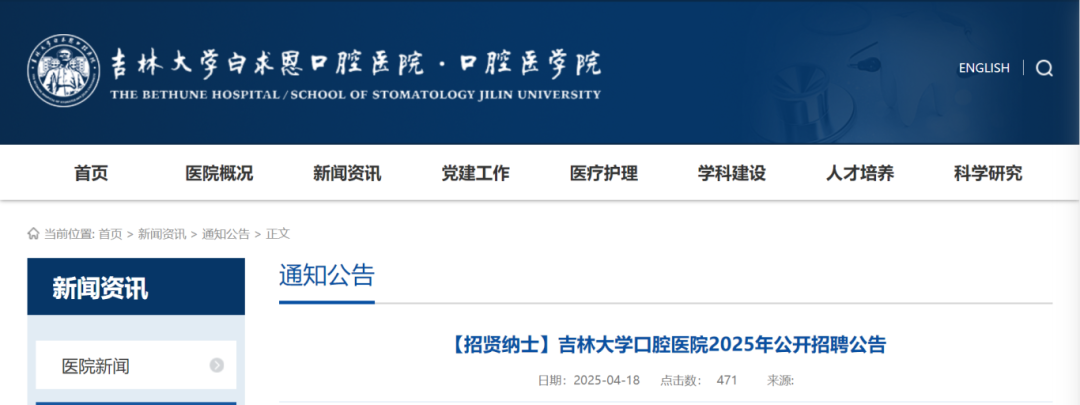Click the 2025年公开招聘公告 article title
Screen dimensions: 1080x405
667,344
